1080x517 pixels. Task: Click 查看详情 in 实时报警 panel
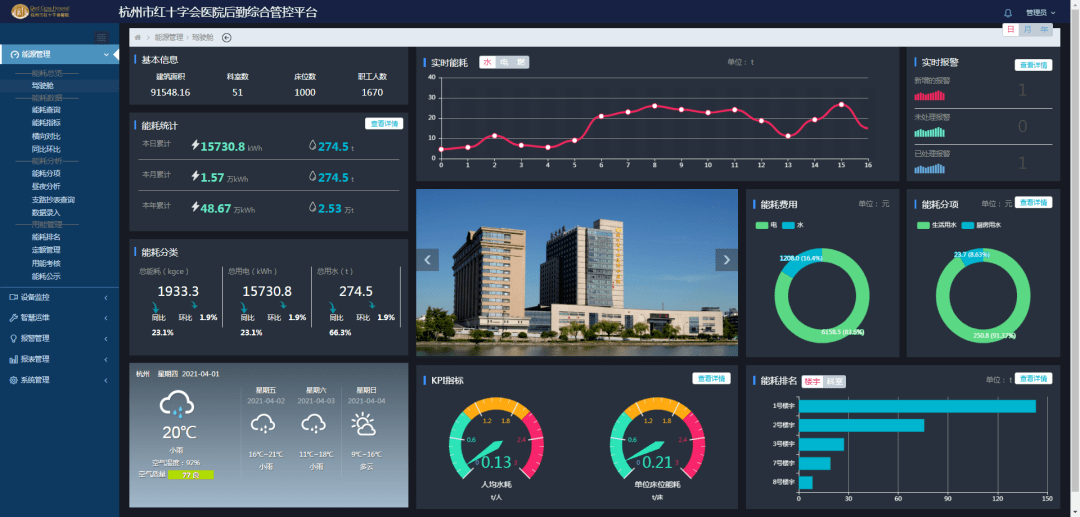tap(1033, 65)
